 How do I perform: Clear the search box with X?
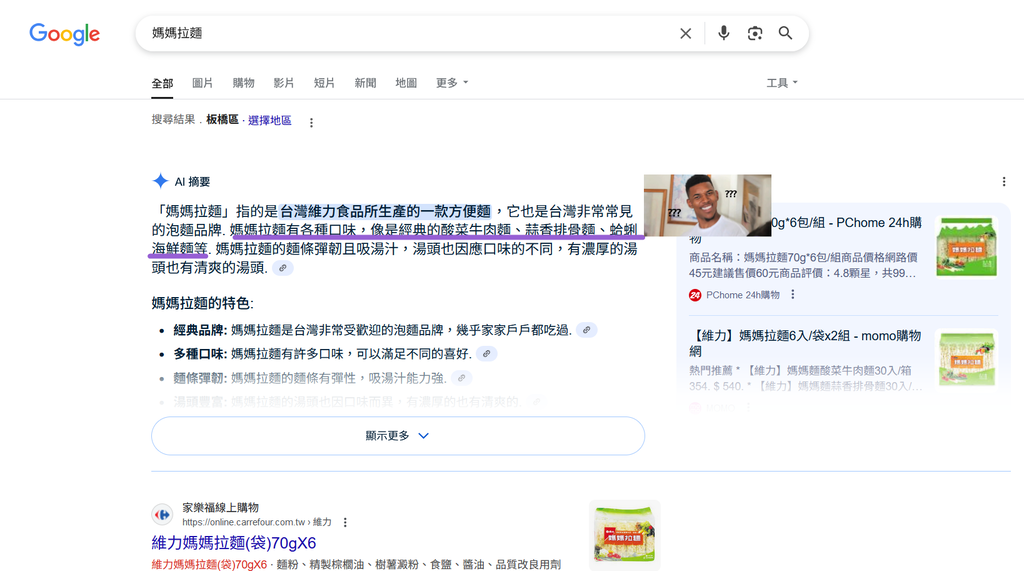point(685,33)
